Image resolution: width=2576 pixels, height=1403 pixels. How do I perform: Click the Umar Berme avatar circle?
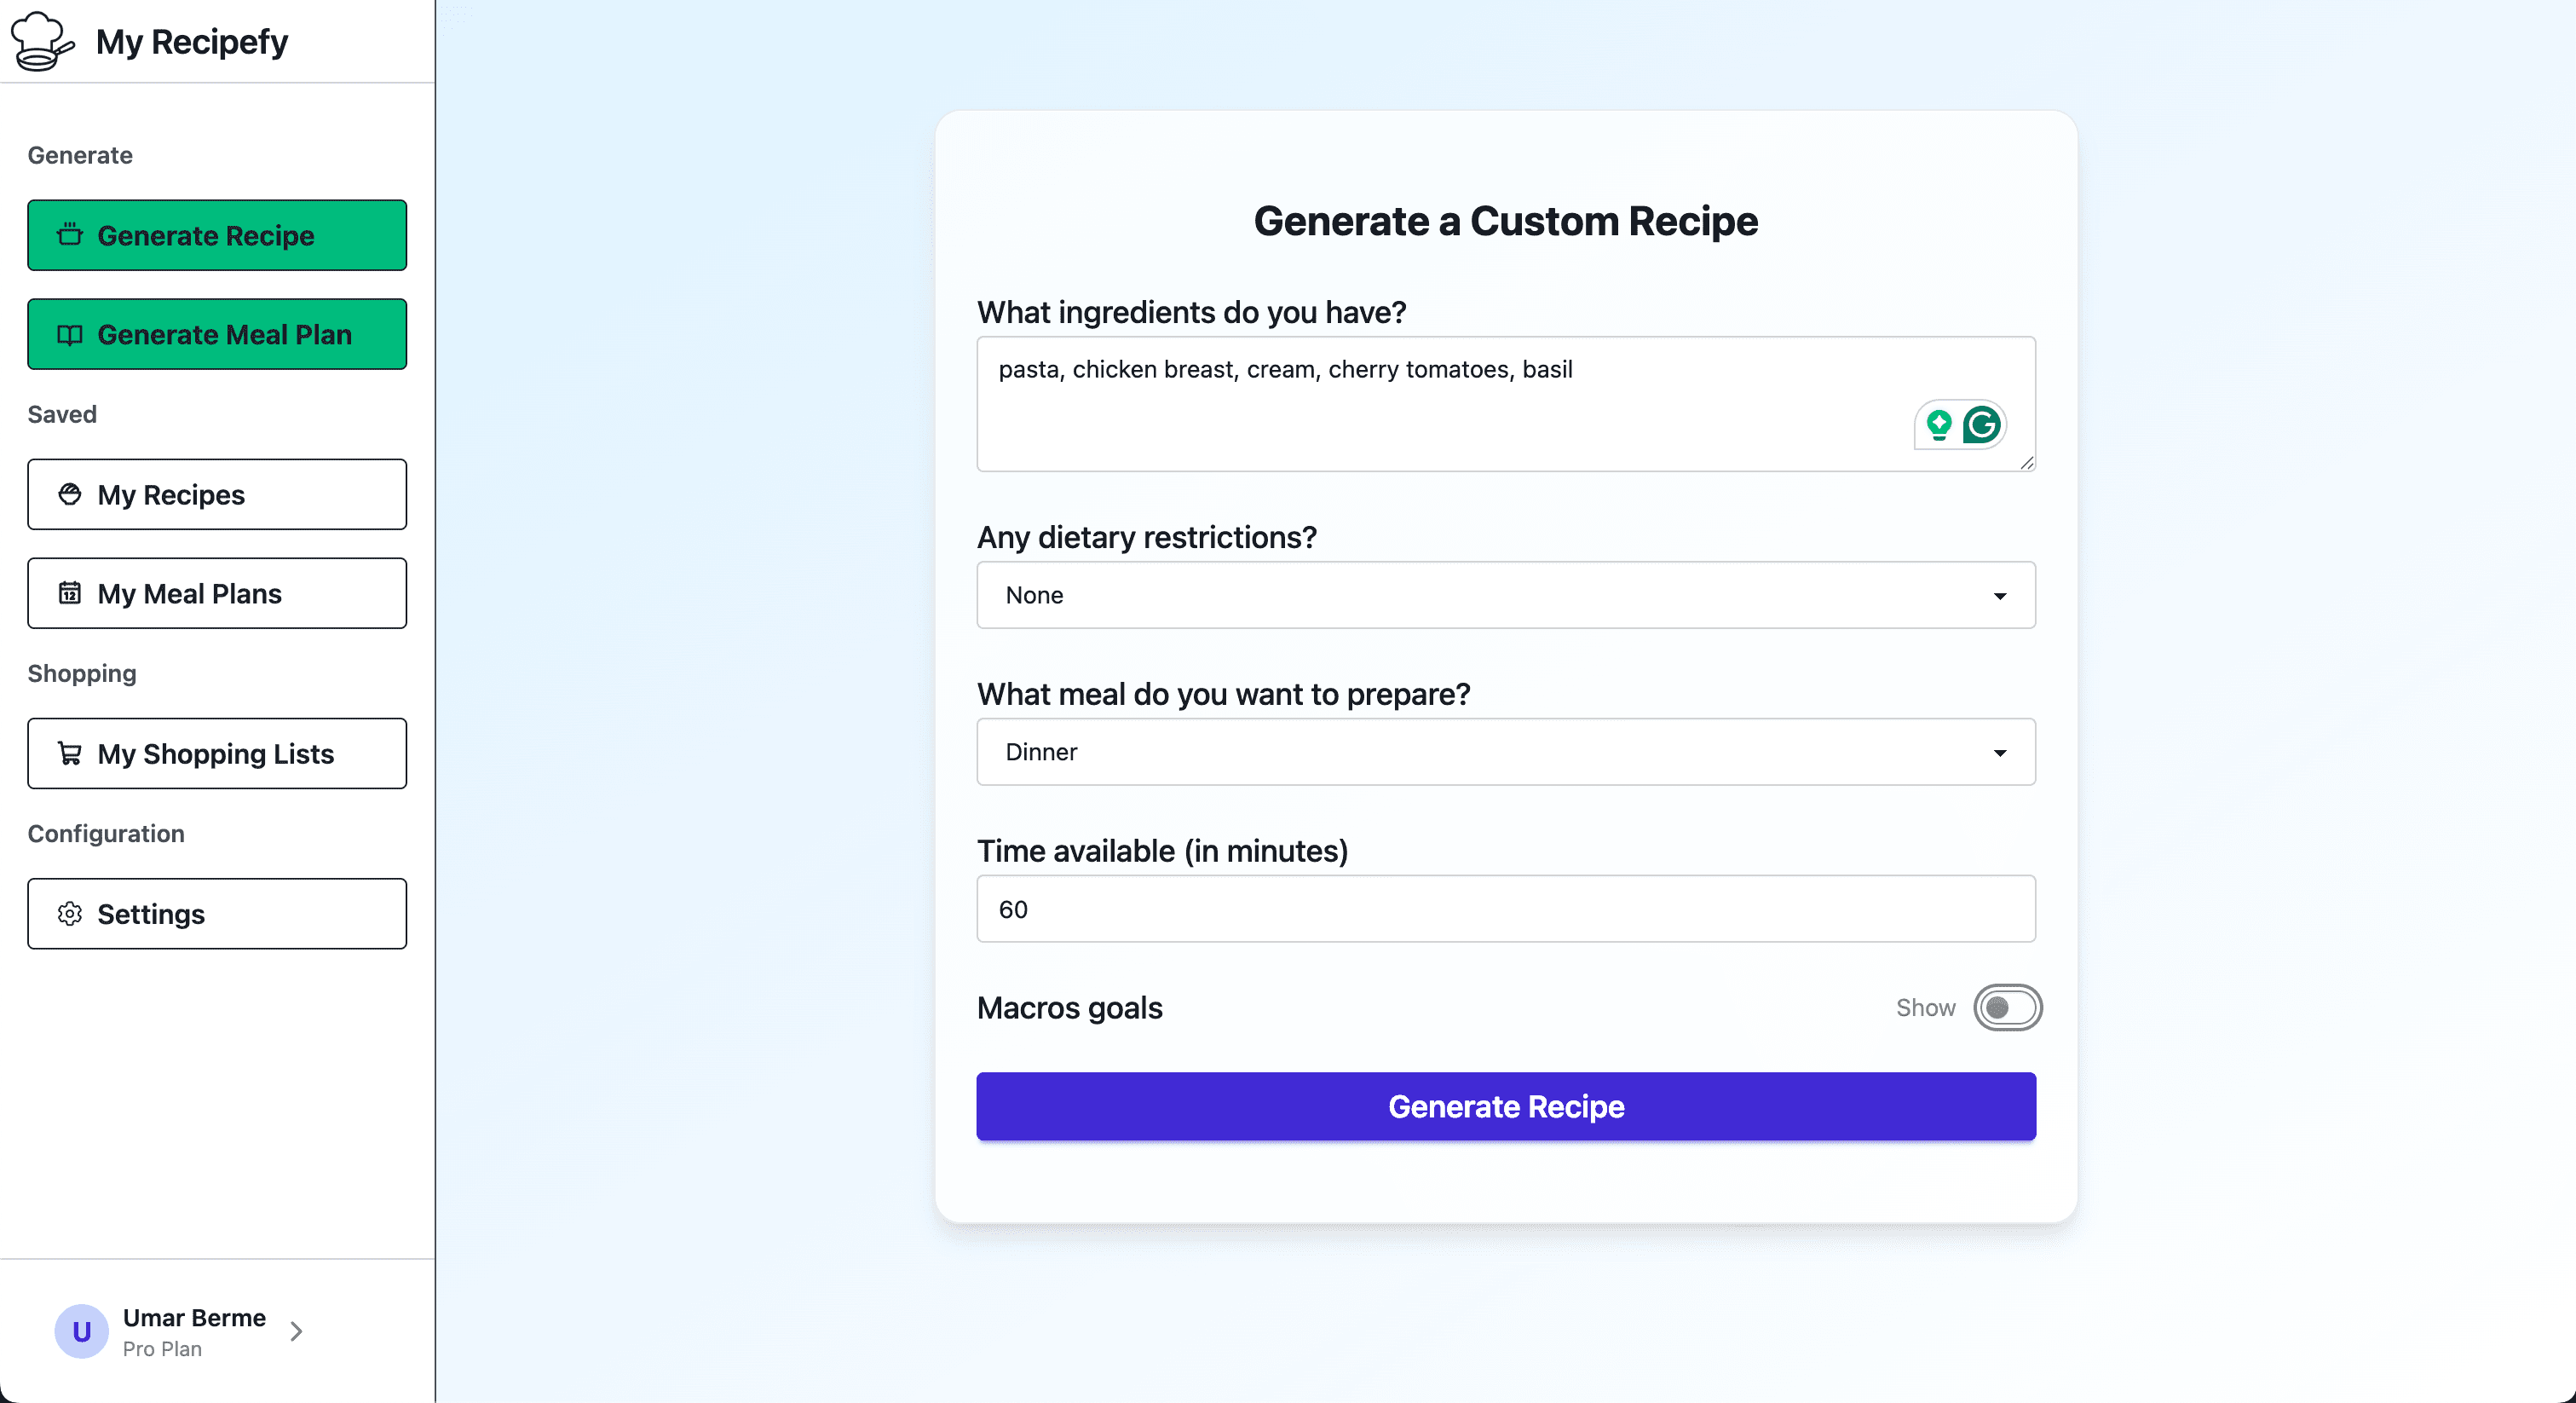point(81,1331)
